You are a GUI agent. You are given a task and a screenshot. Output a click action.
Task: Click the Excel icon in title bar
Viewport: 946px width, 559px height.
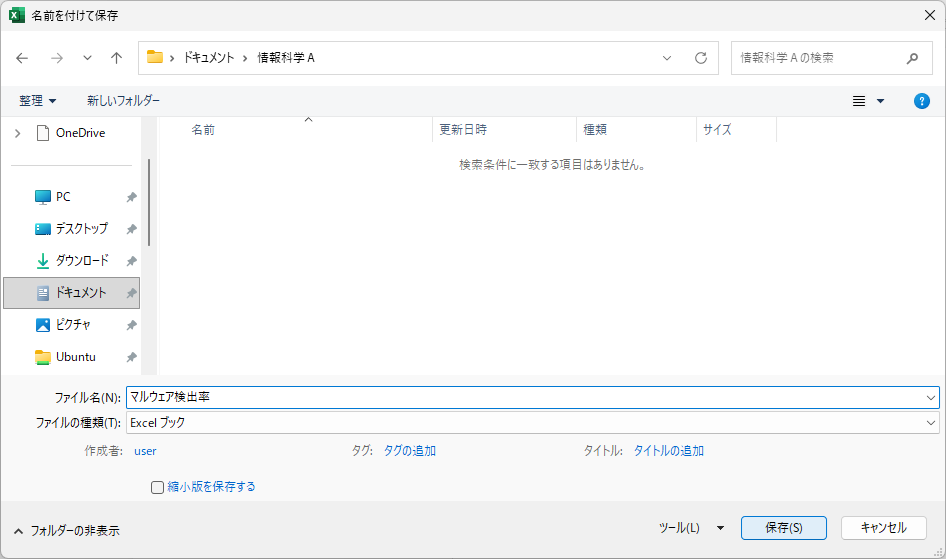tap(17, 15)
